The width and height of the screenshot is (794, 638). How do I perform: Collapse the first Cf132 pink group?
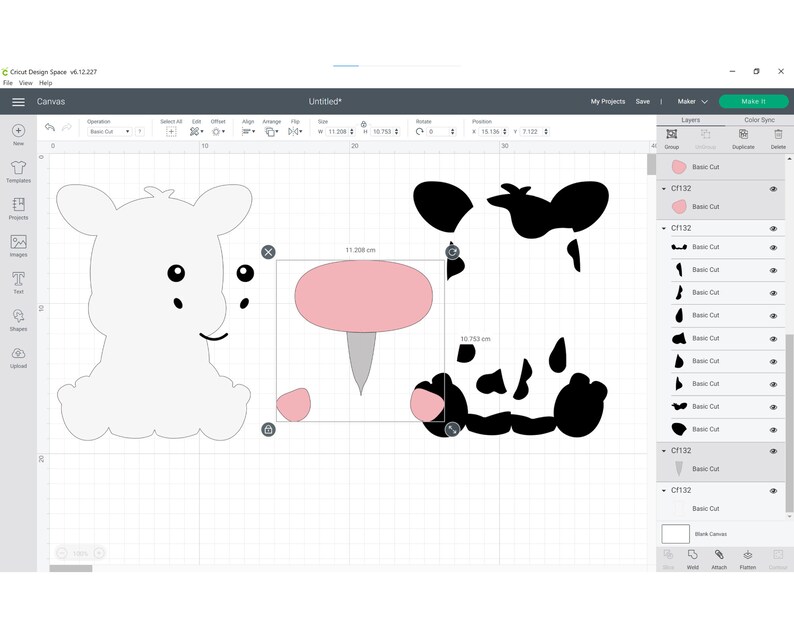click(x=664, y=188)
